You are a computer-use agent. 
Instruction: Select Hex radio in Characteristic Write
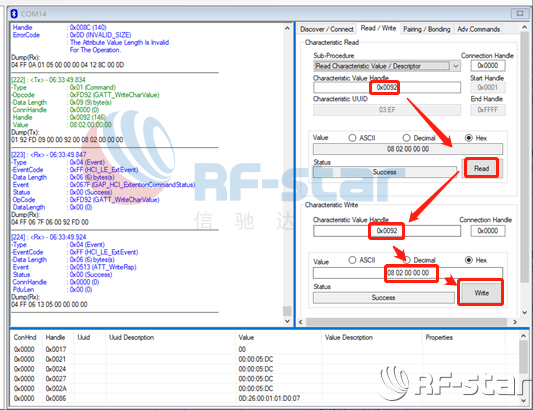coord(469,260)
